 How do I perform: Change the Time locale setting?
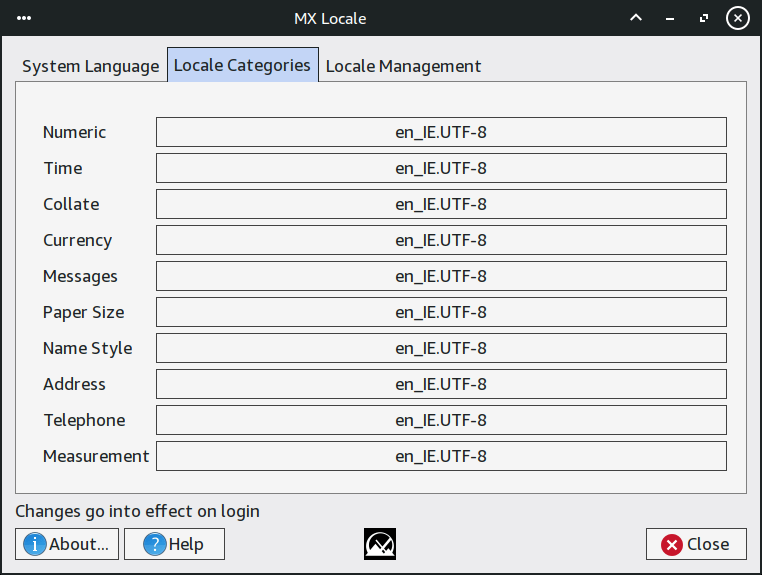click(441, 168)
